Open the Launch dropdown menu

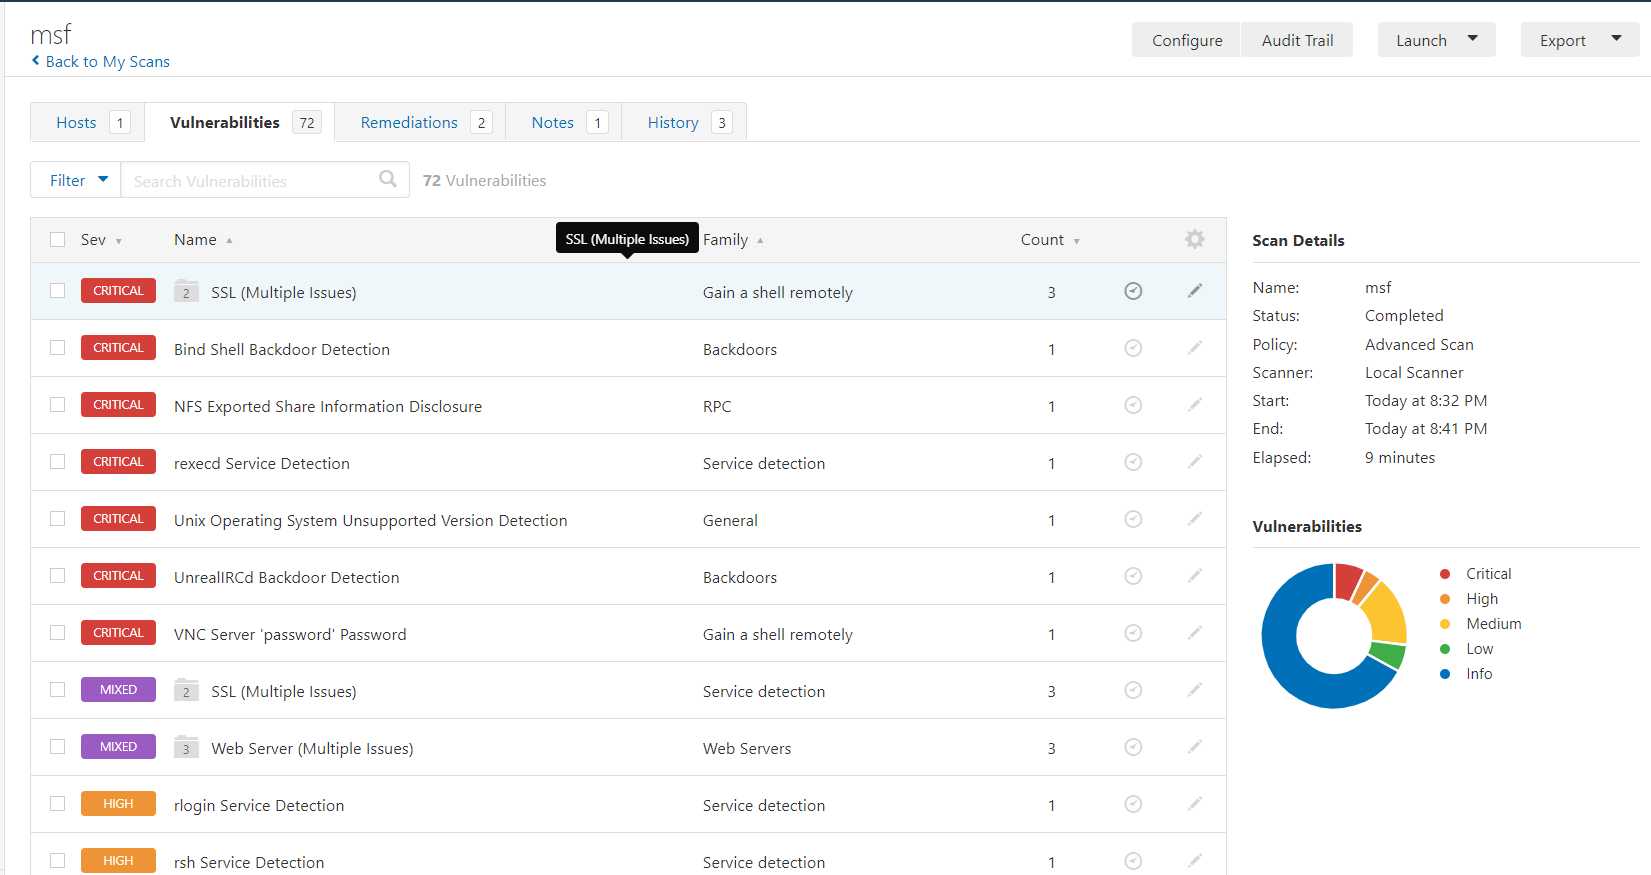click(1436, 40)
